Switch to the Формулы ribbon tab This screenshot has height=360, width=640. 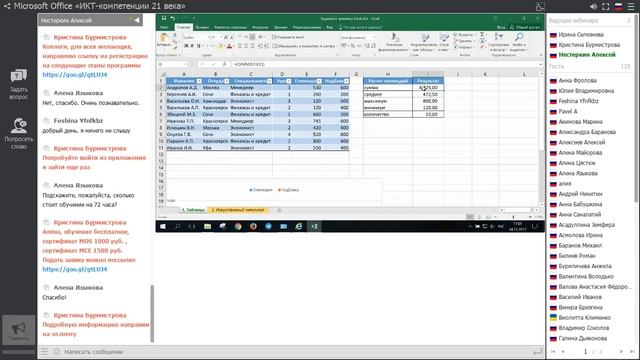[260, 27]
